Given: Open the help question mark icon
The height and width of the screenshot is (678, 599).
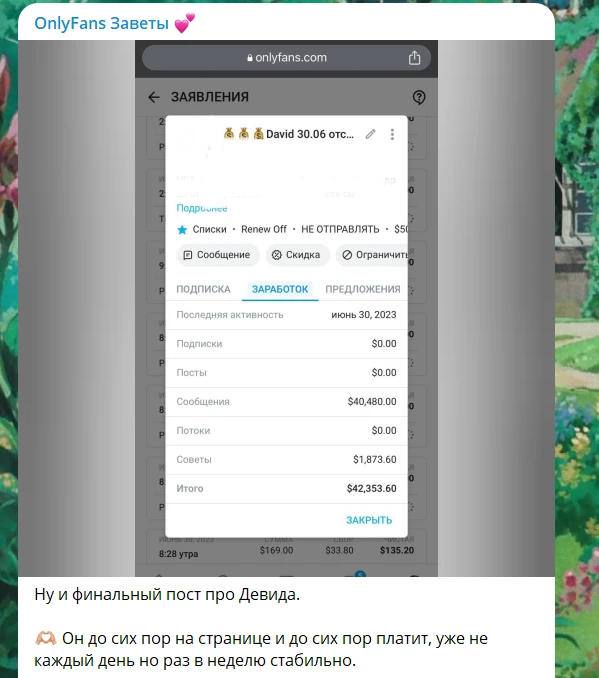Looking at the screenshot, I should point(419,97).
